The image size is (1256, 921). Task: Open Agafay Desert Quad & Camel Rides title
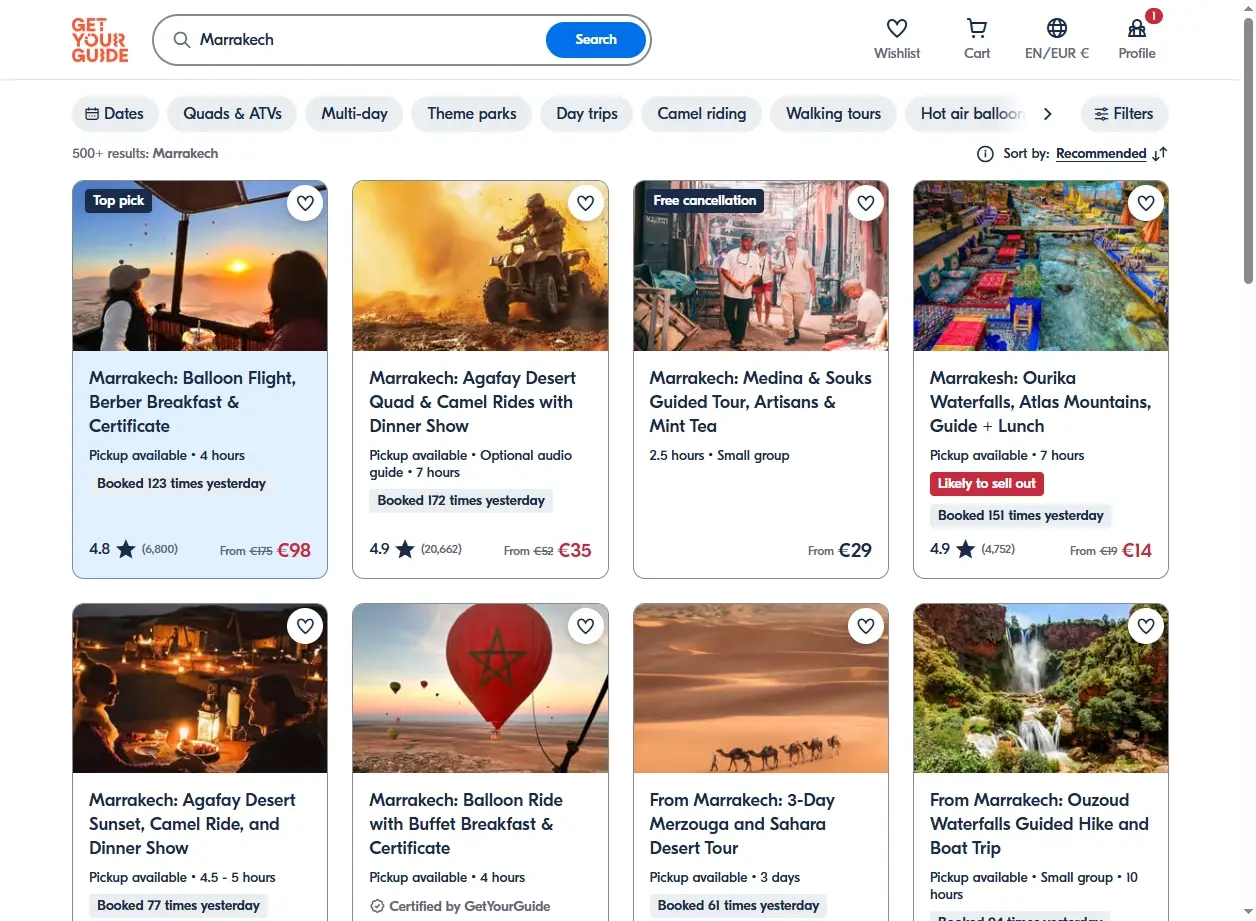point(473,402)
